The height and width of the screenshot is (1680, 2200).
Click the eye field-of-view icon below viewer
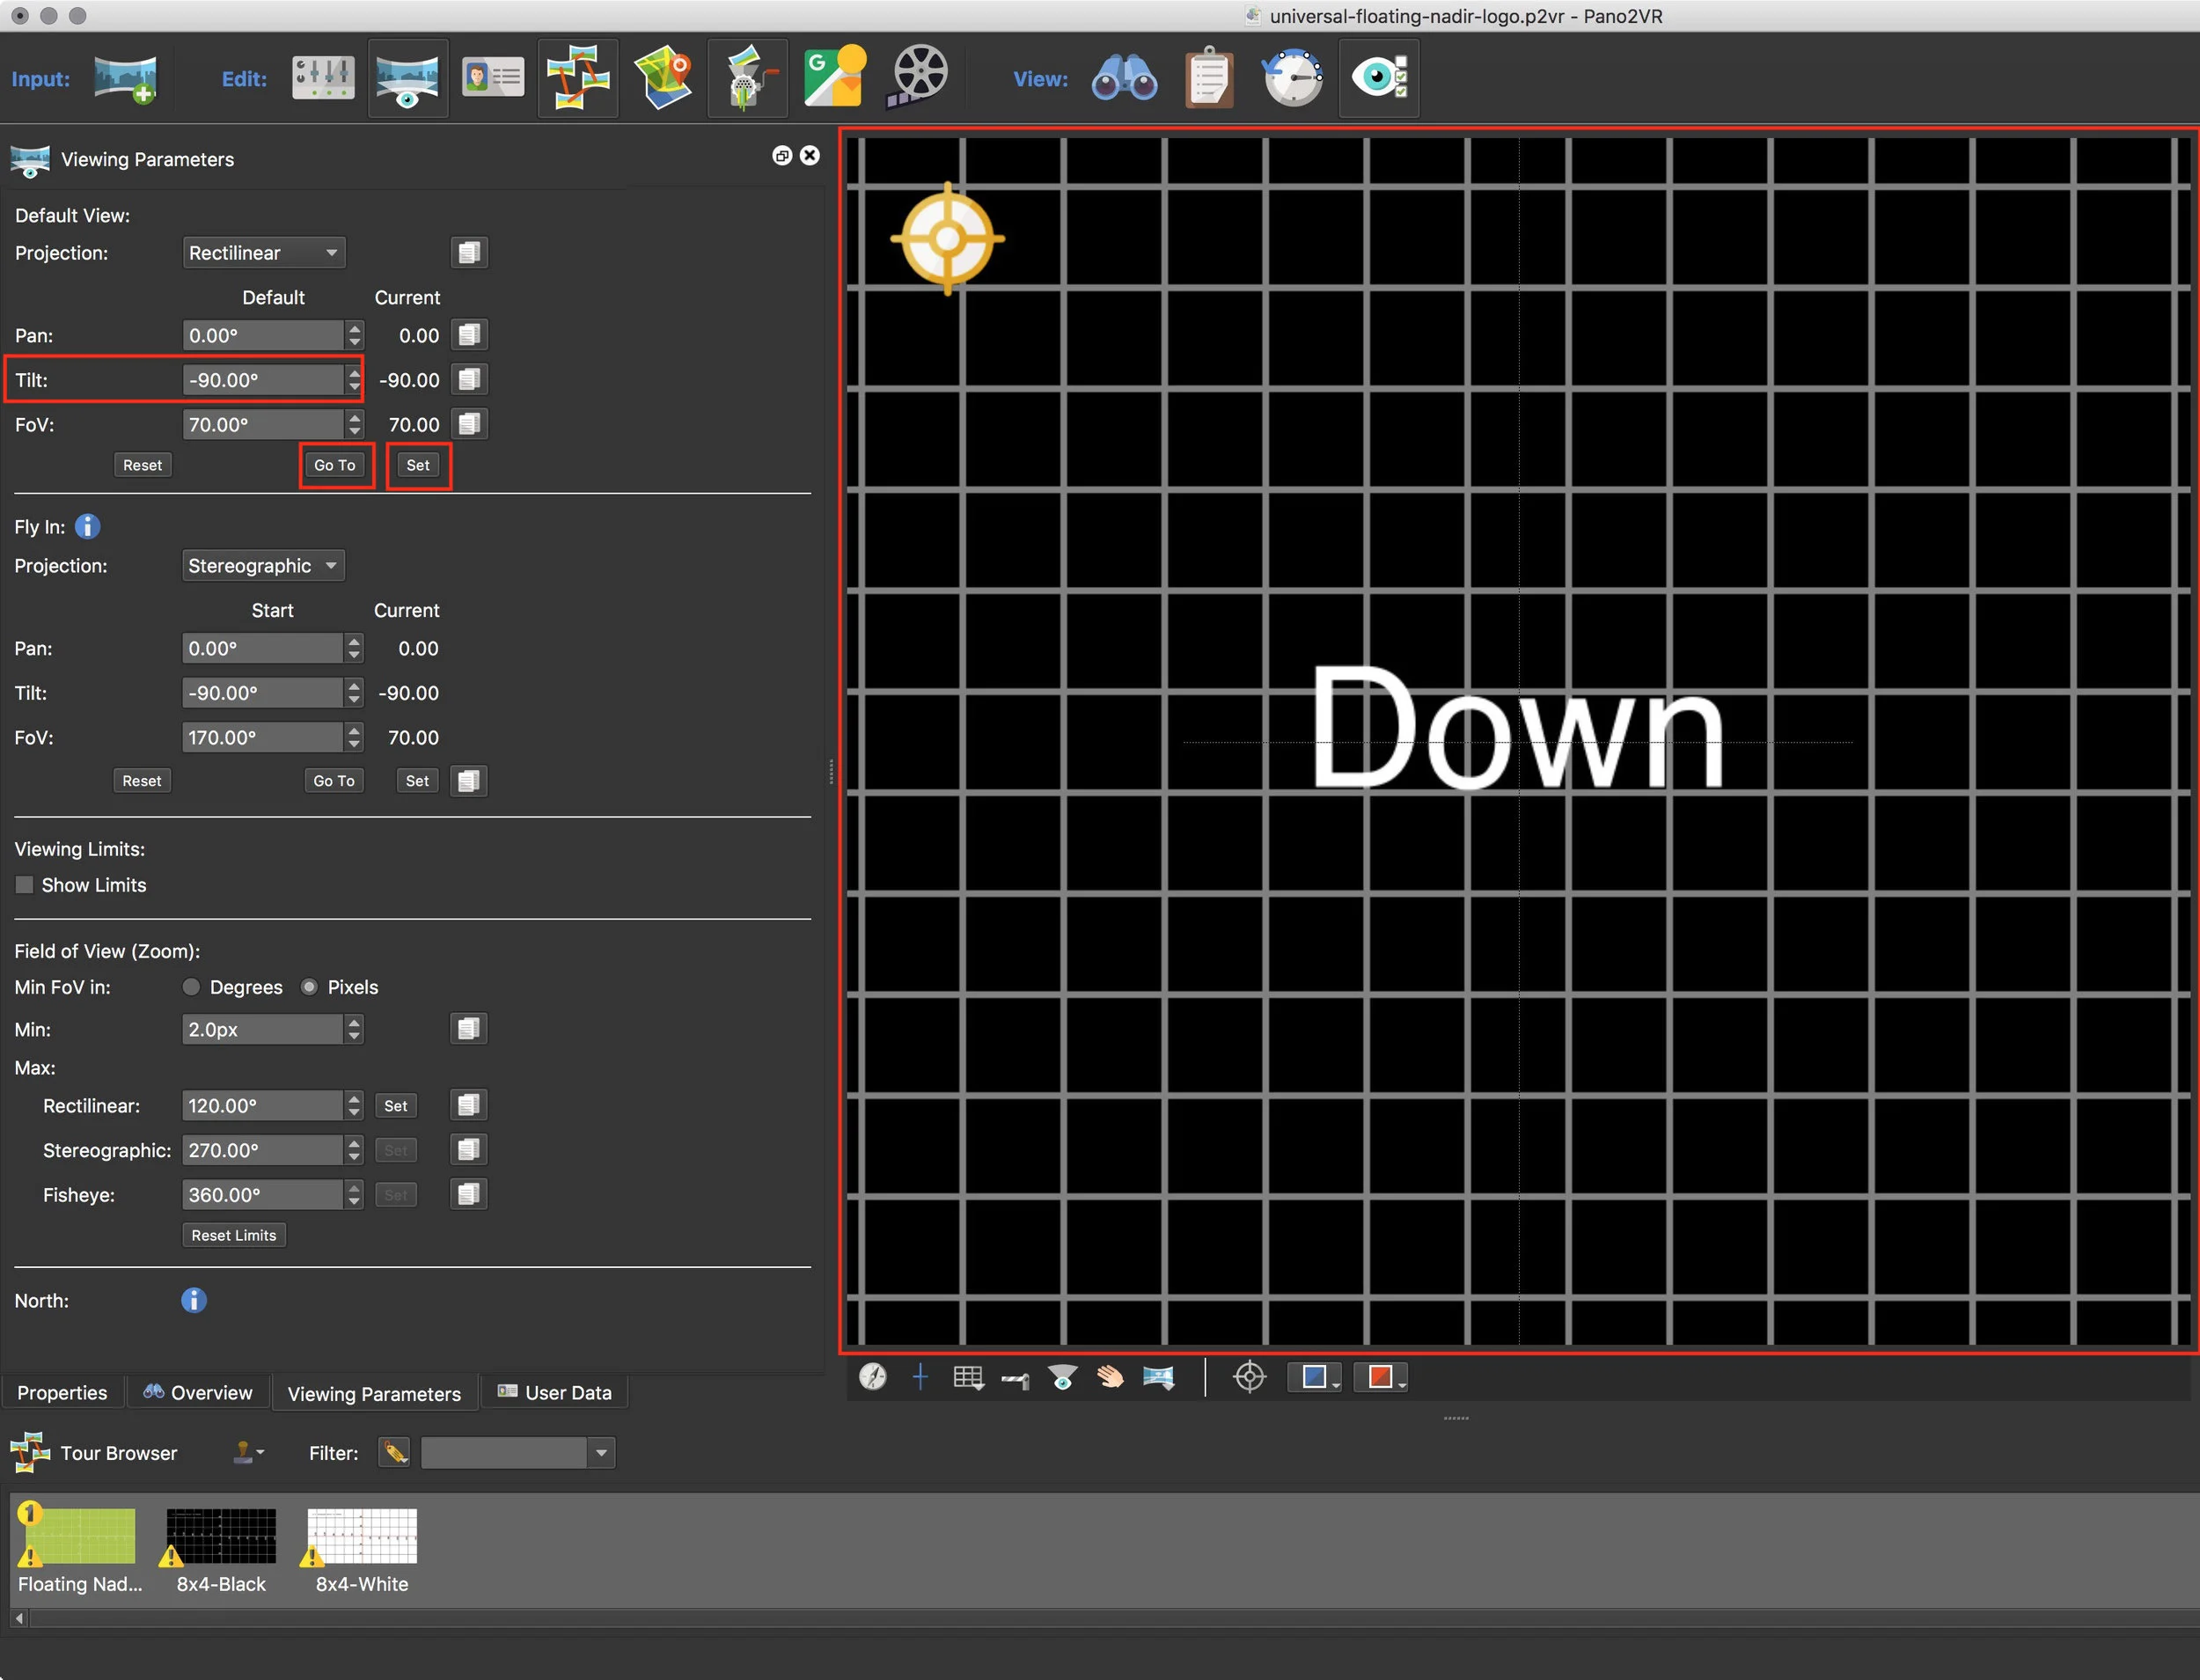1062,1378
